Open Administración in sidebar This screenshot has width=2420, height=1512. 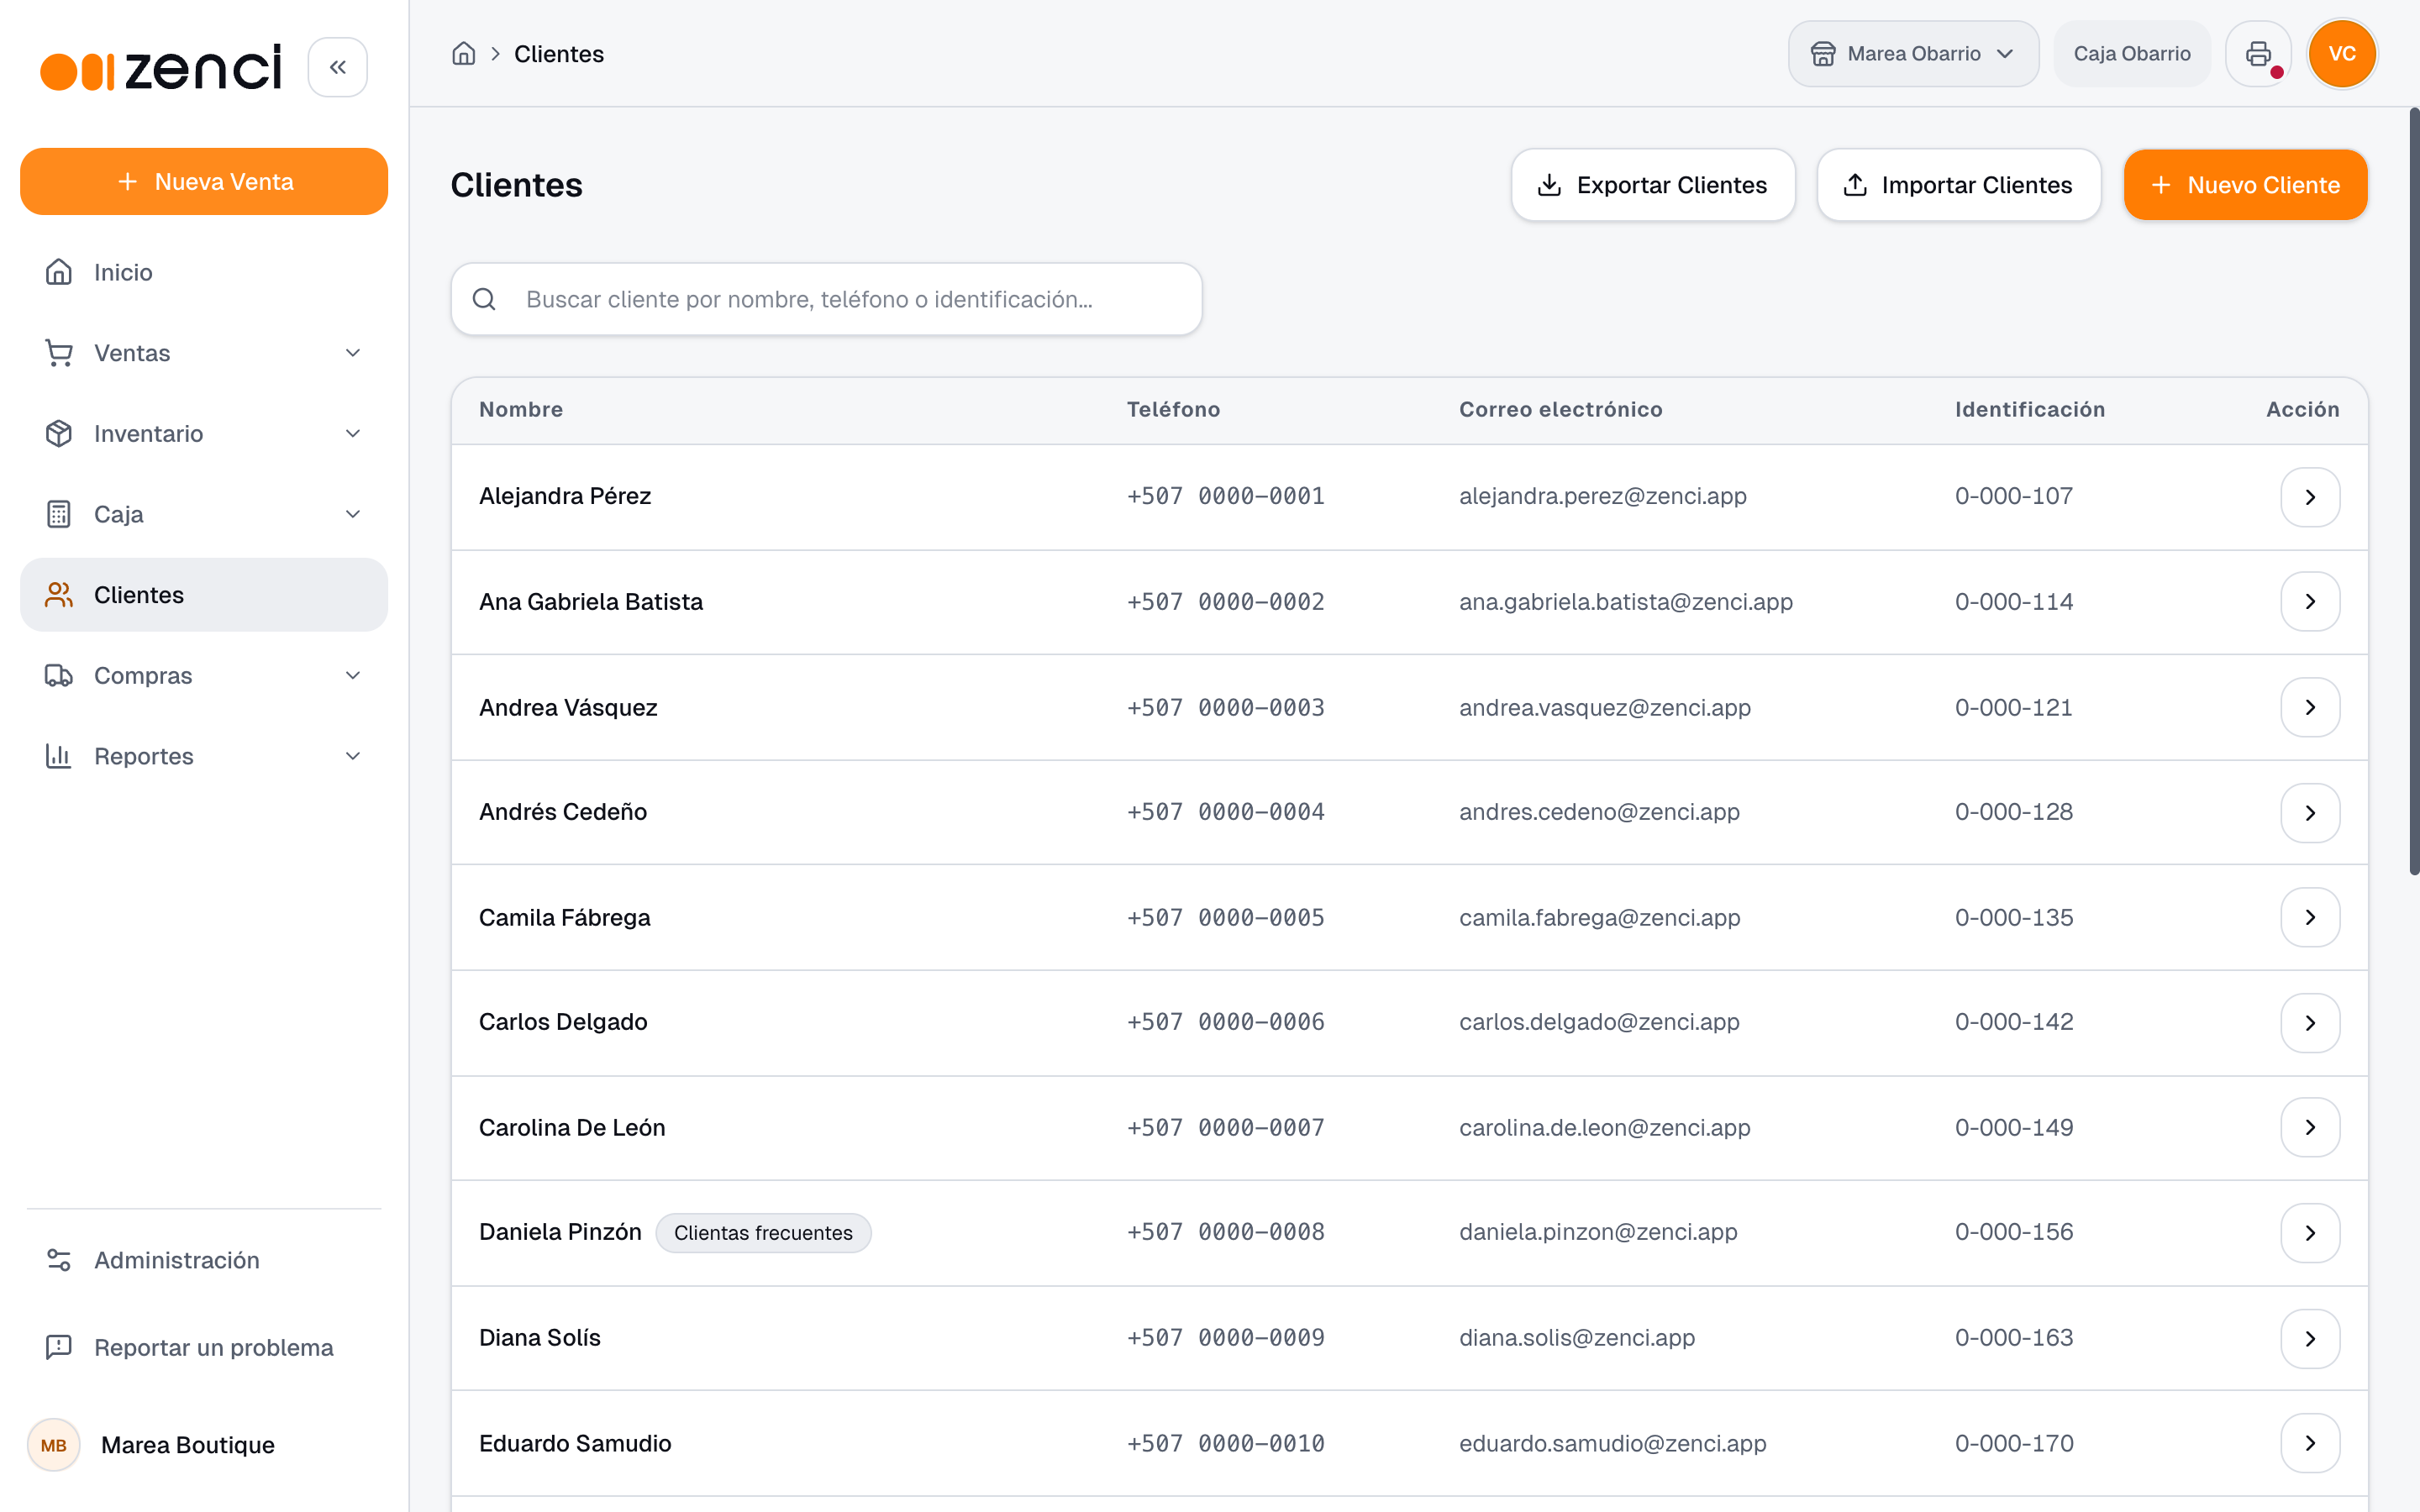tap(203, 1260)
